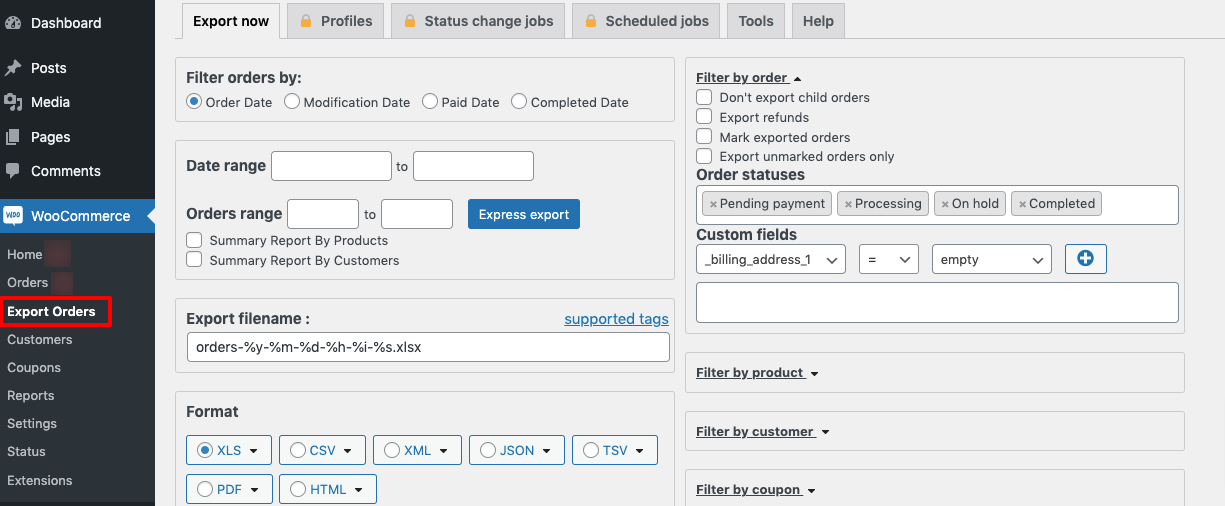Viewport: 1225px width, 506px height.
Task: Open the supported tags link
Action: pos(616,319)
